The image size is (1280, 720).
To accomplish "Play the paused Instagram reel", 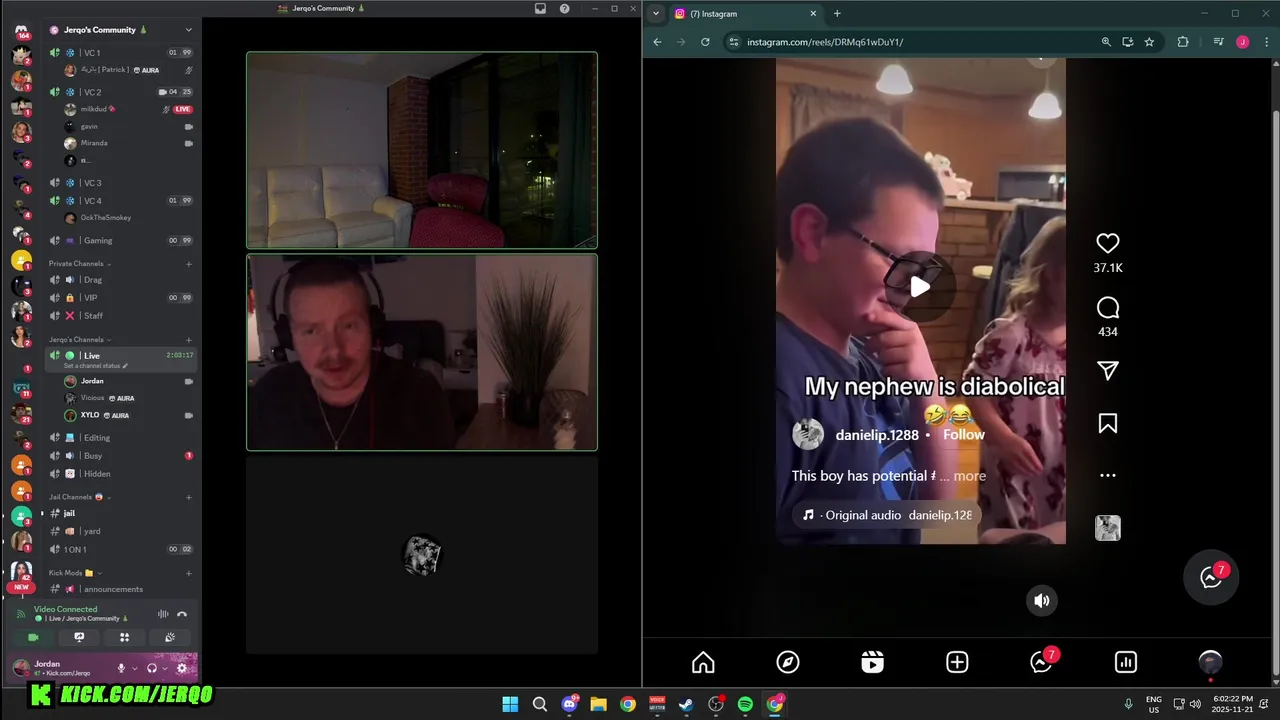I will (x=920, y=287).
